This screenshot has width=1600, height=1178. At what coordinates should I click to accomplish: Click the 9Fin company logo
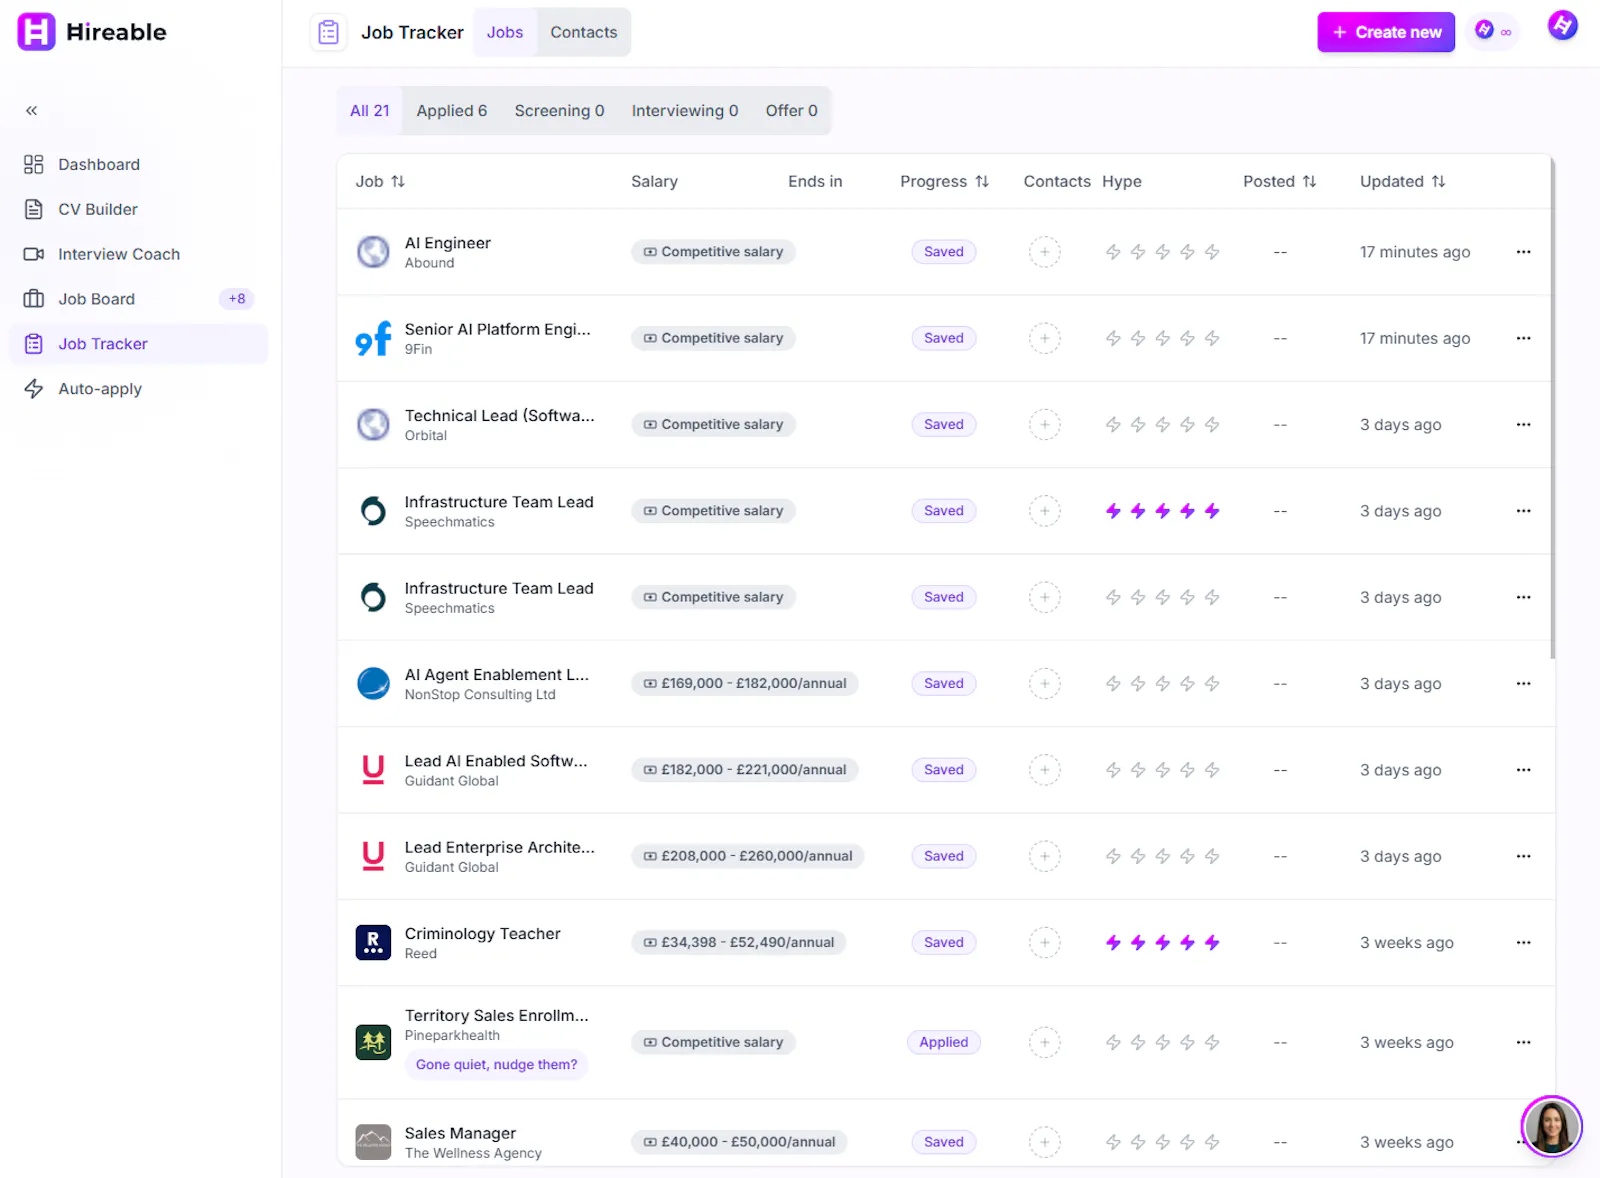tap(373, 339)
